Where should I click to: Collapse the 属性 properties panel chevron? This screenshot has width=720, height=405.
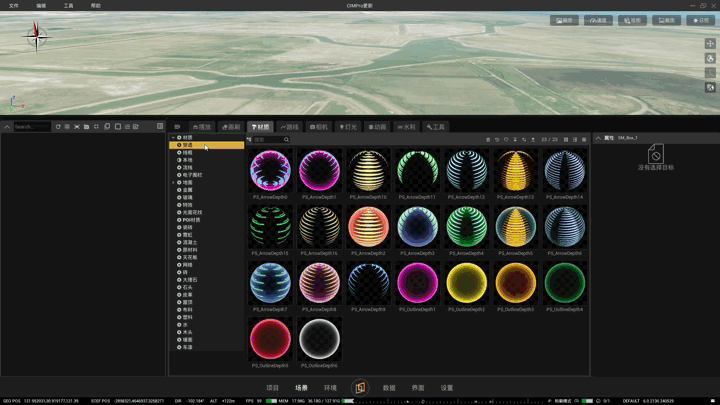[598, 138]
